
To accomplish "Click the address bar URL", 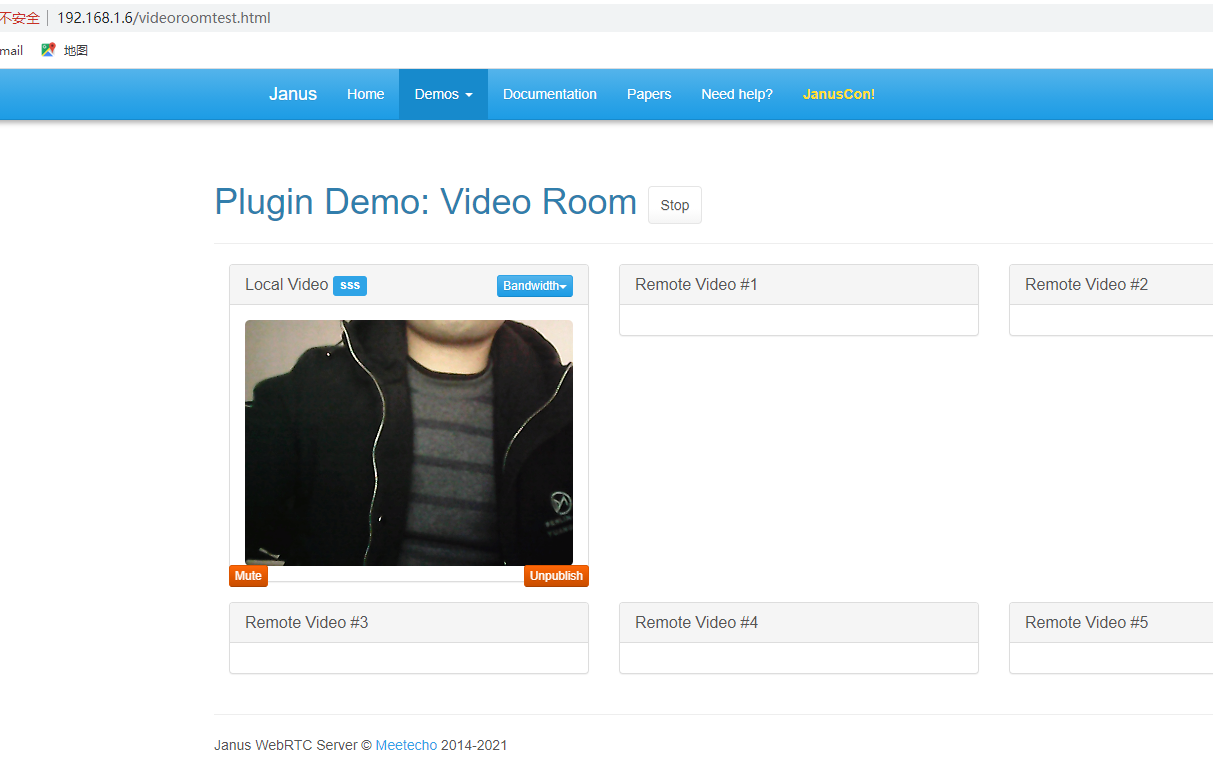I will pos(163,18).
